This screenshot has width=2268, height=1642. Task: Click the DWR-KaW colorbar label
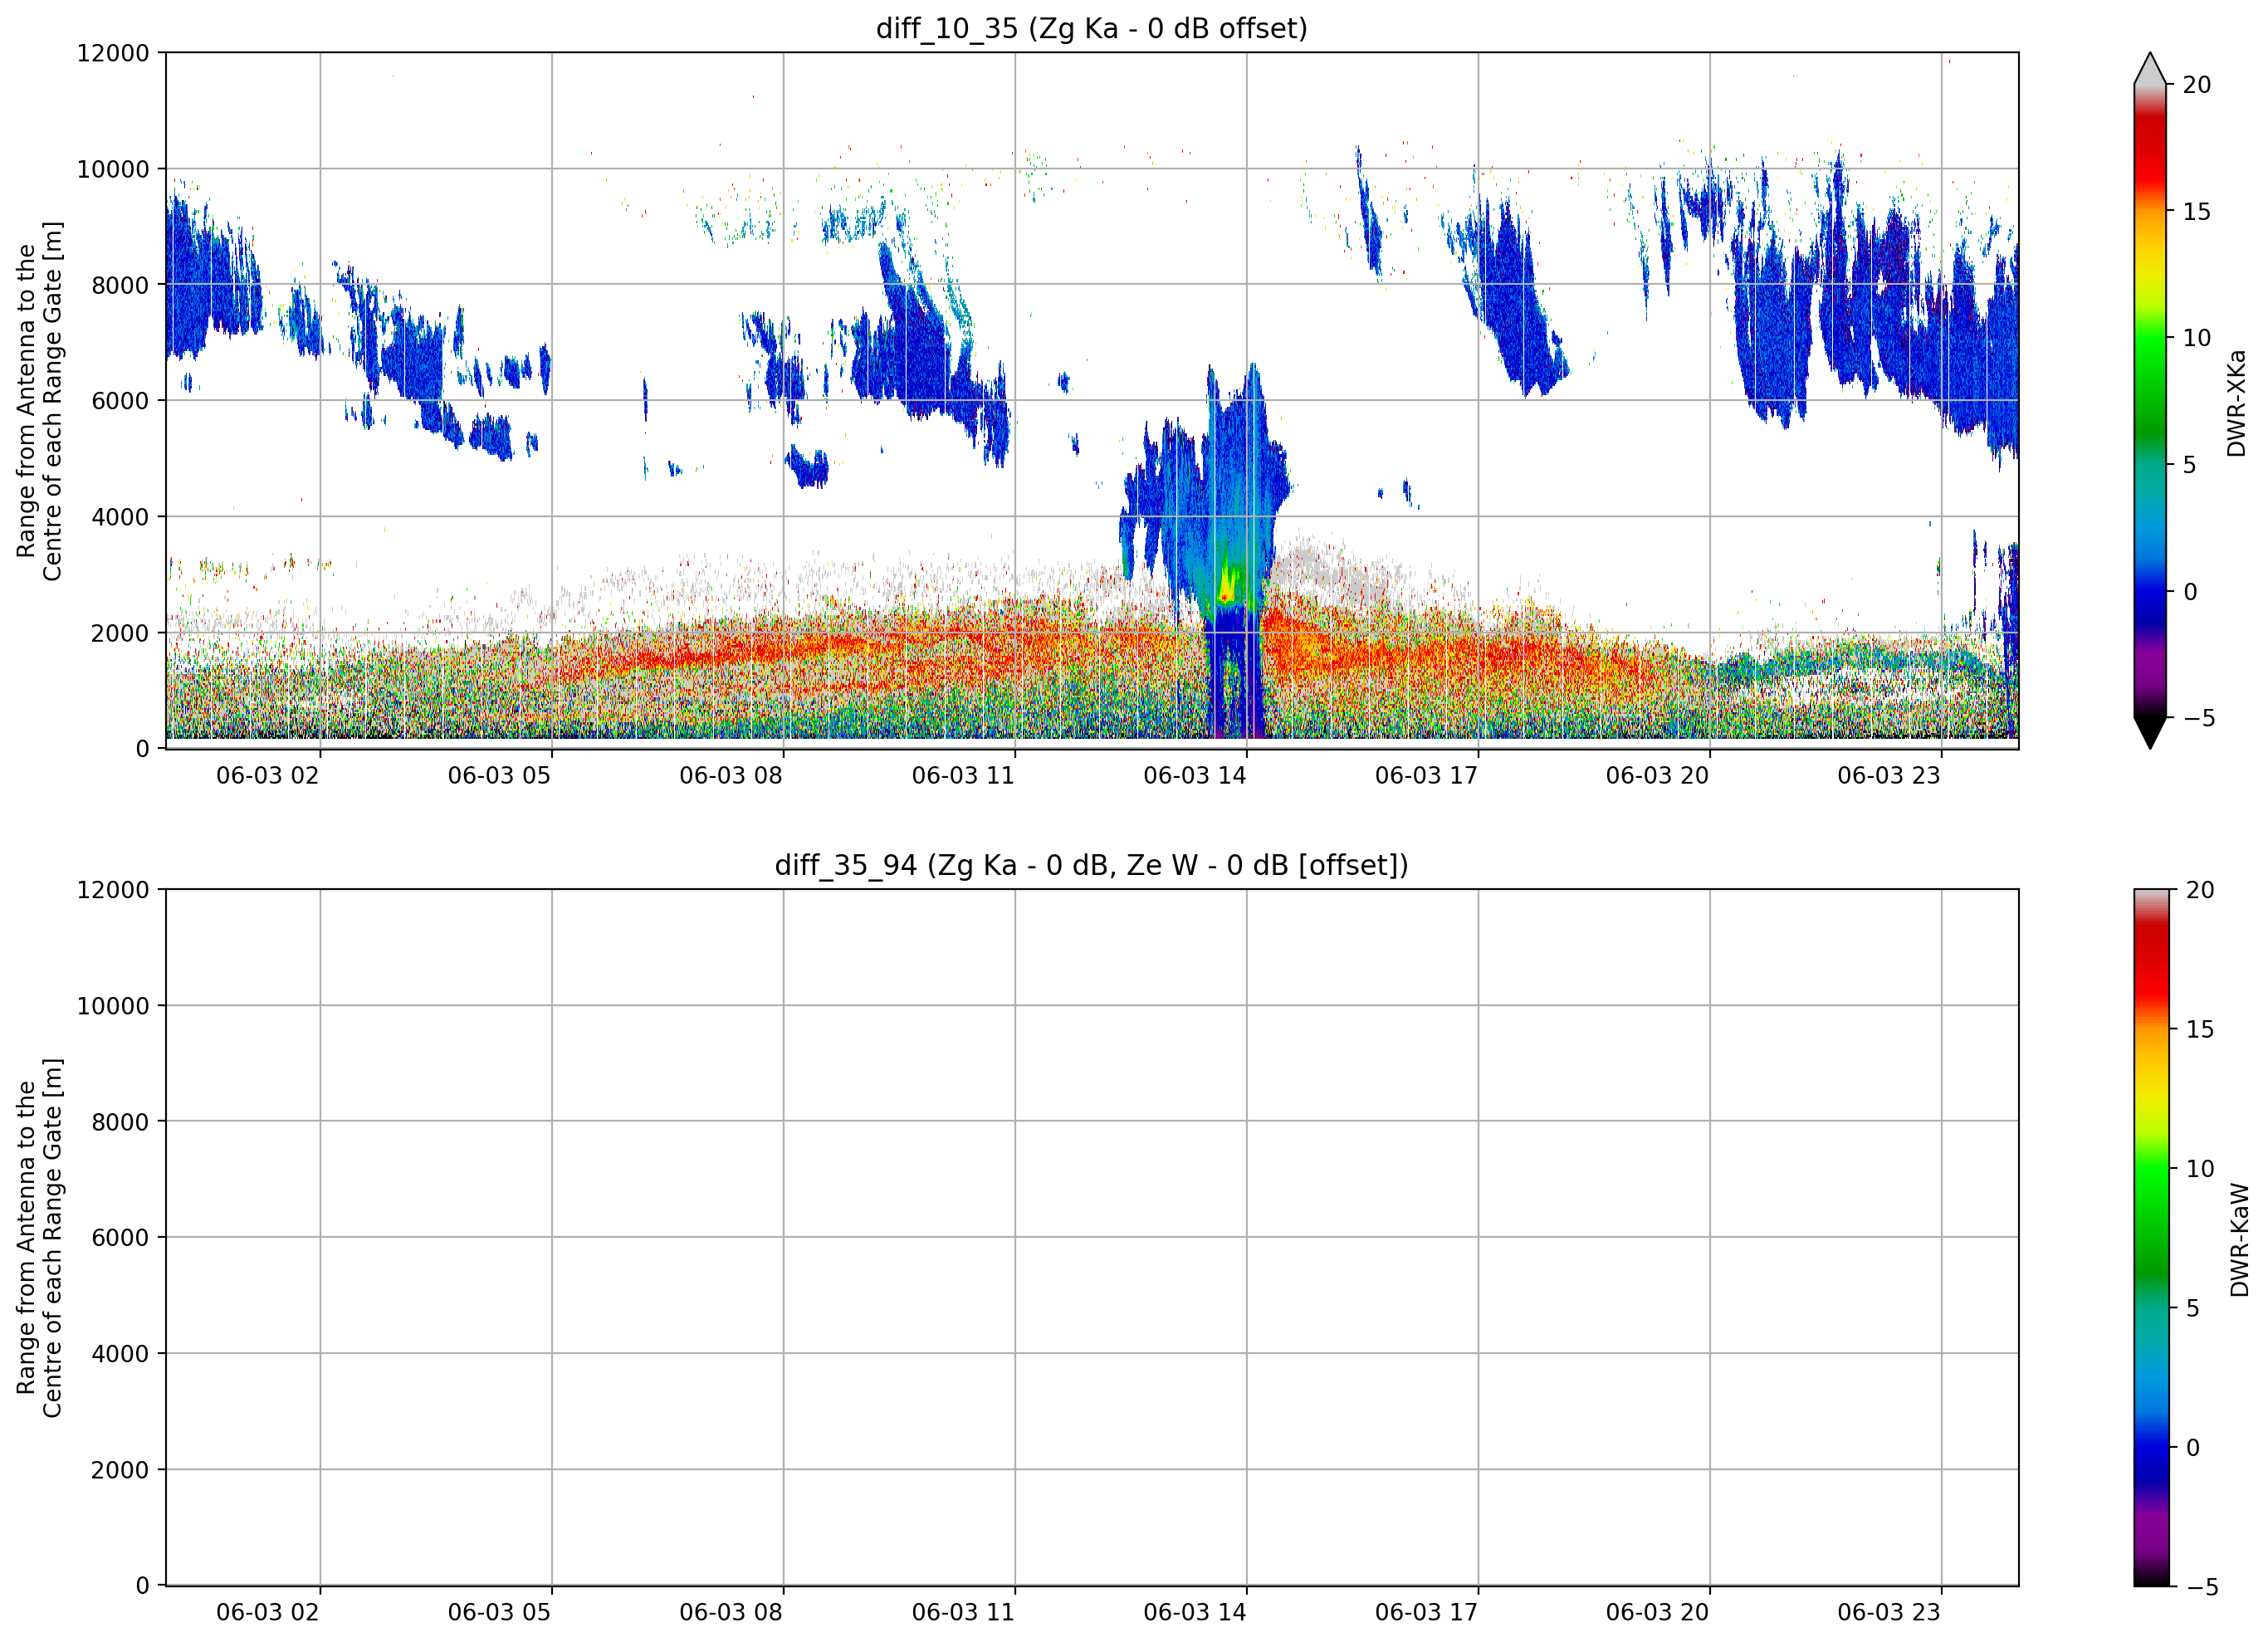point(2239,1240)
